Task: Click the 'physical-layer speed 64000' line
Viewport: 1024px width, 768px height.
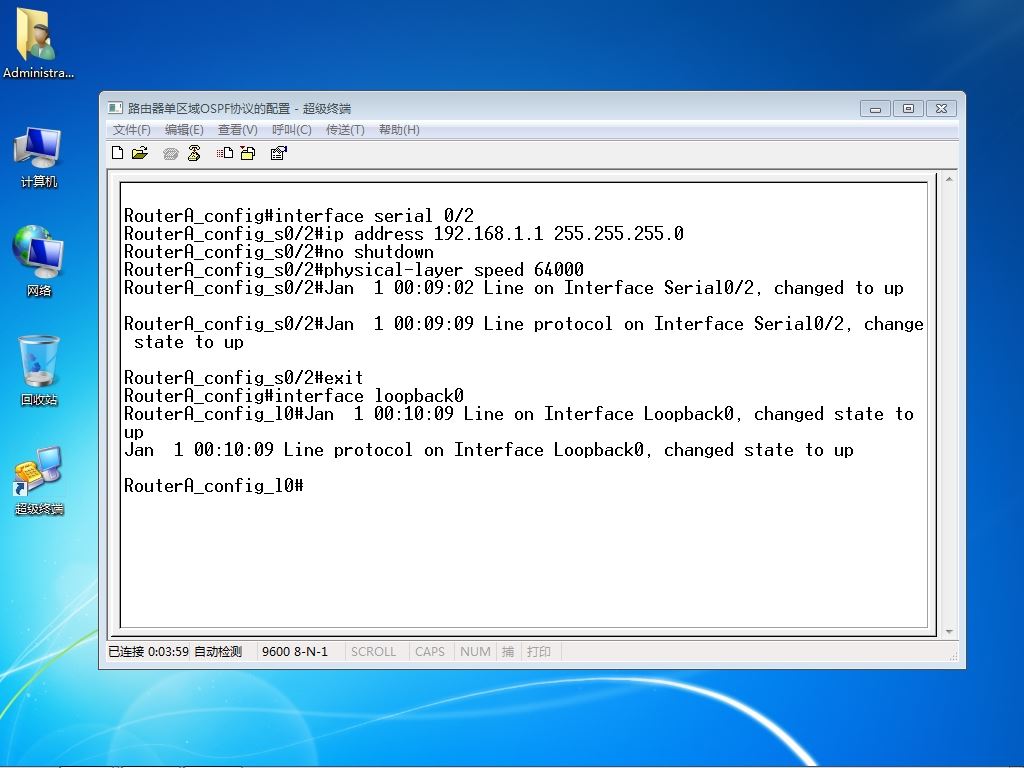Action: point(353,270)
